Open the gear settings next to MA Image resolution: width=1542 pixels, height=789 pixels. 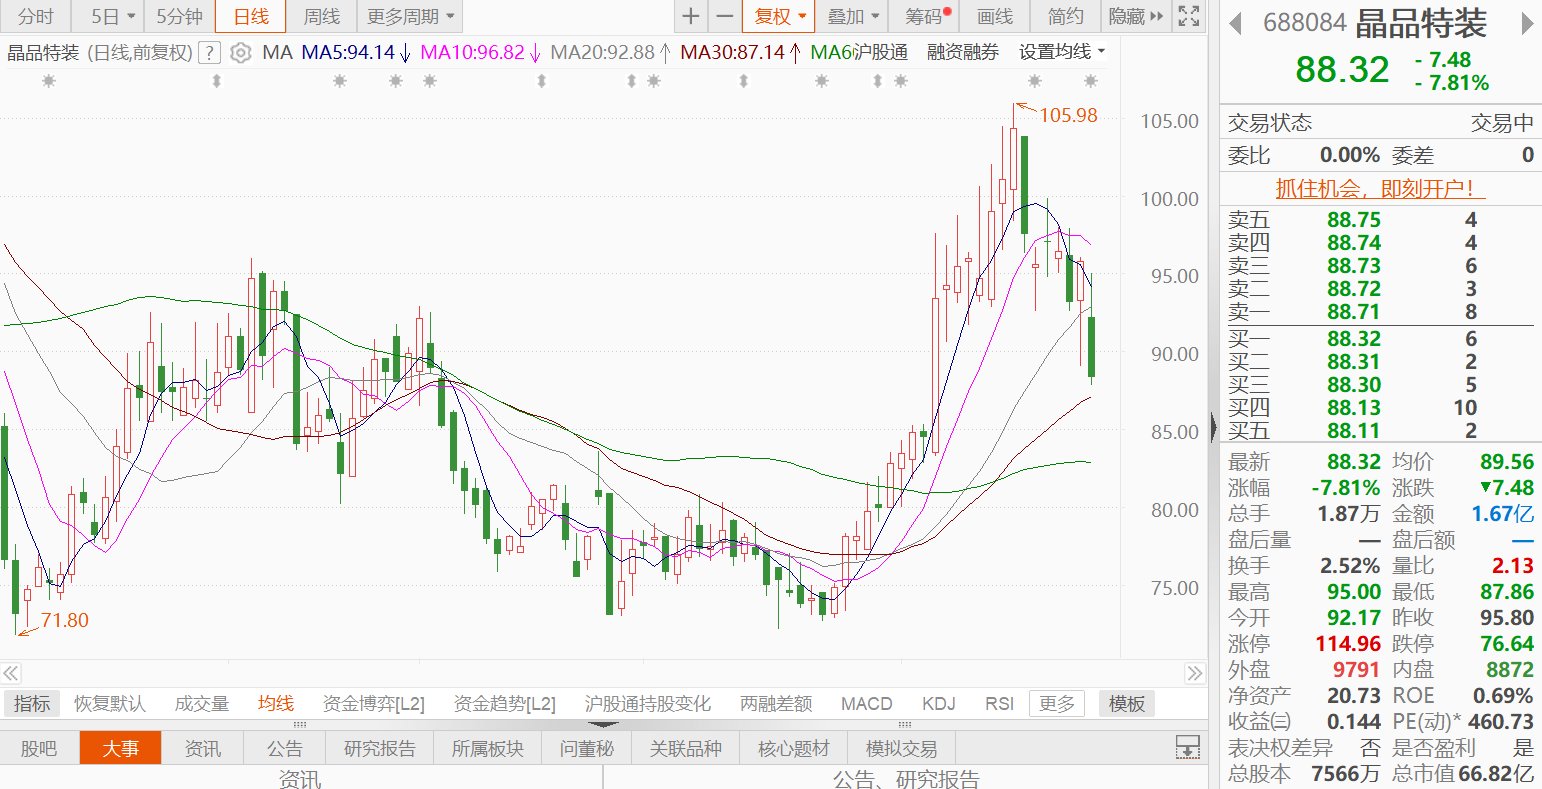pos(240,53)
